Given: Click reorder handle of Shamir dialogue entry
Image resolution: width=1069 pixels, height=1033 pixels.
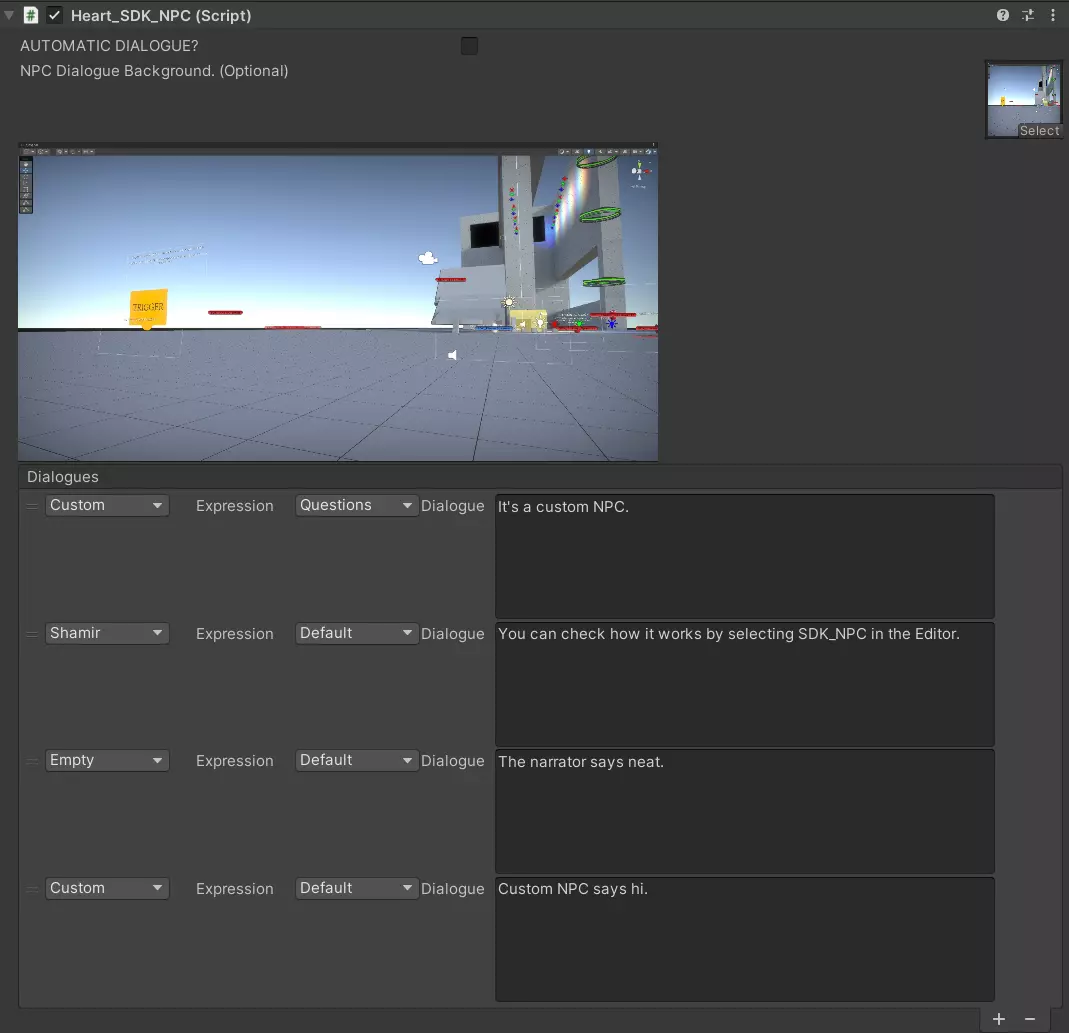Looking at the screenshot, I should 32,634.
